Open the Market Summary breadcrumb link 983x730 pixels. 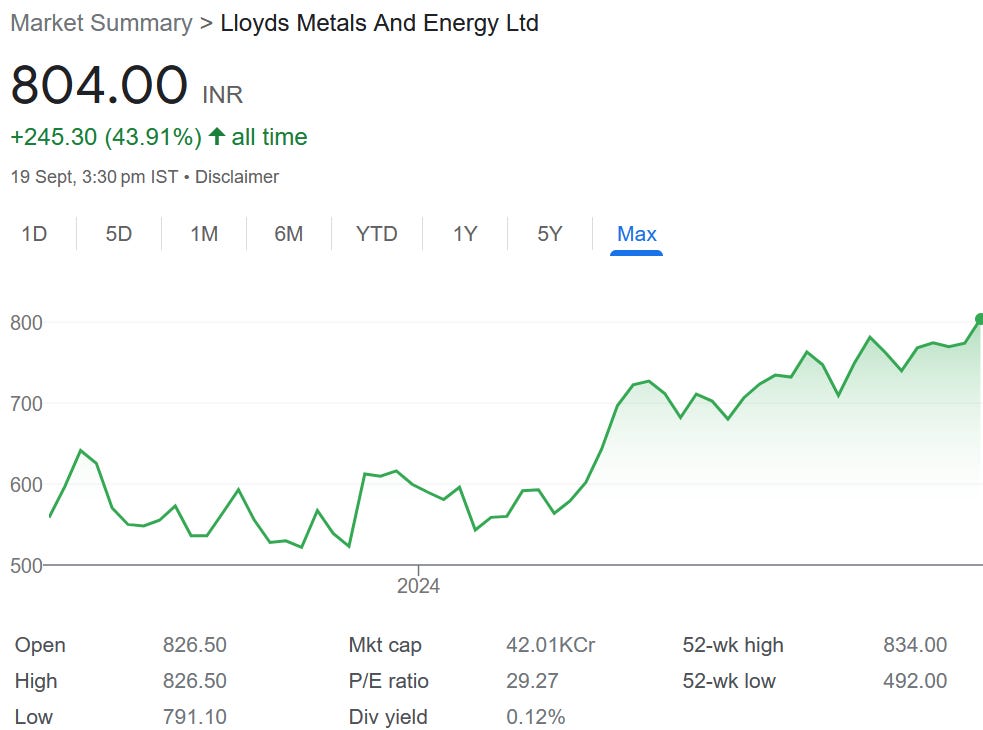coord(102,23)
